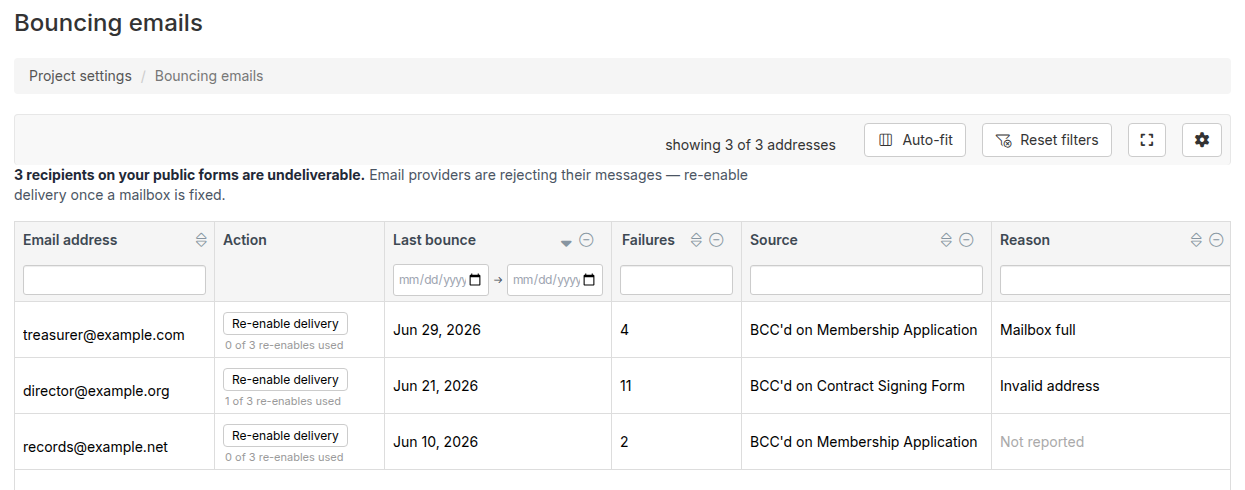Click Mailbox full reason
1245x490 pixels.
(x=1038, y=330)
